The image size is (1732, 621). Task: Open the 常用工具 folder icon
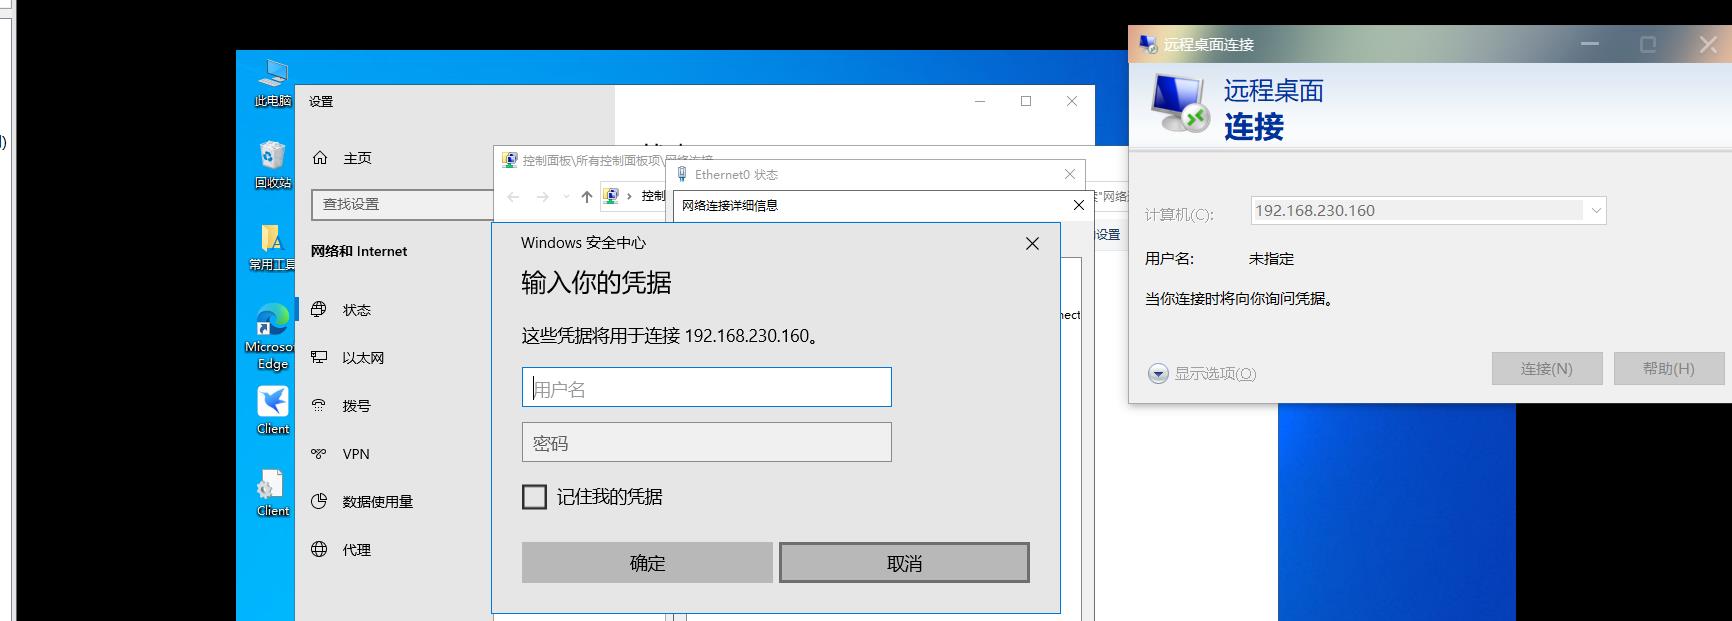click(x=272, y=247)
